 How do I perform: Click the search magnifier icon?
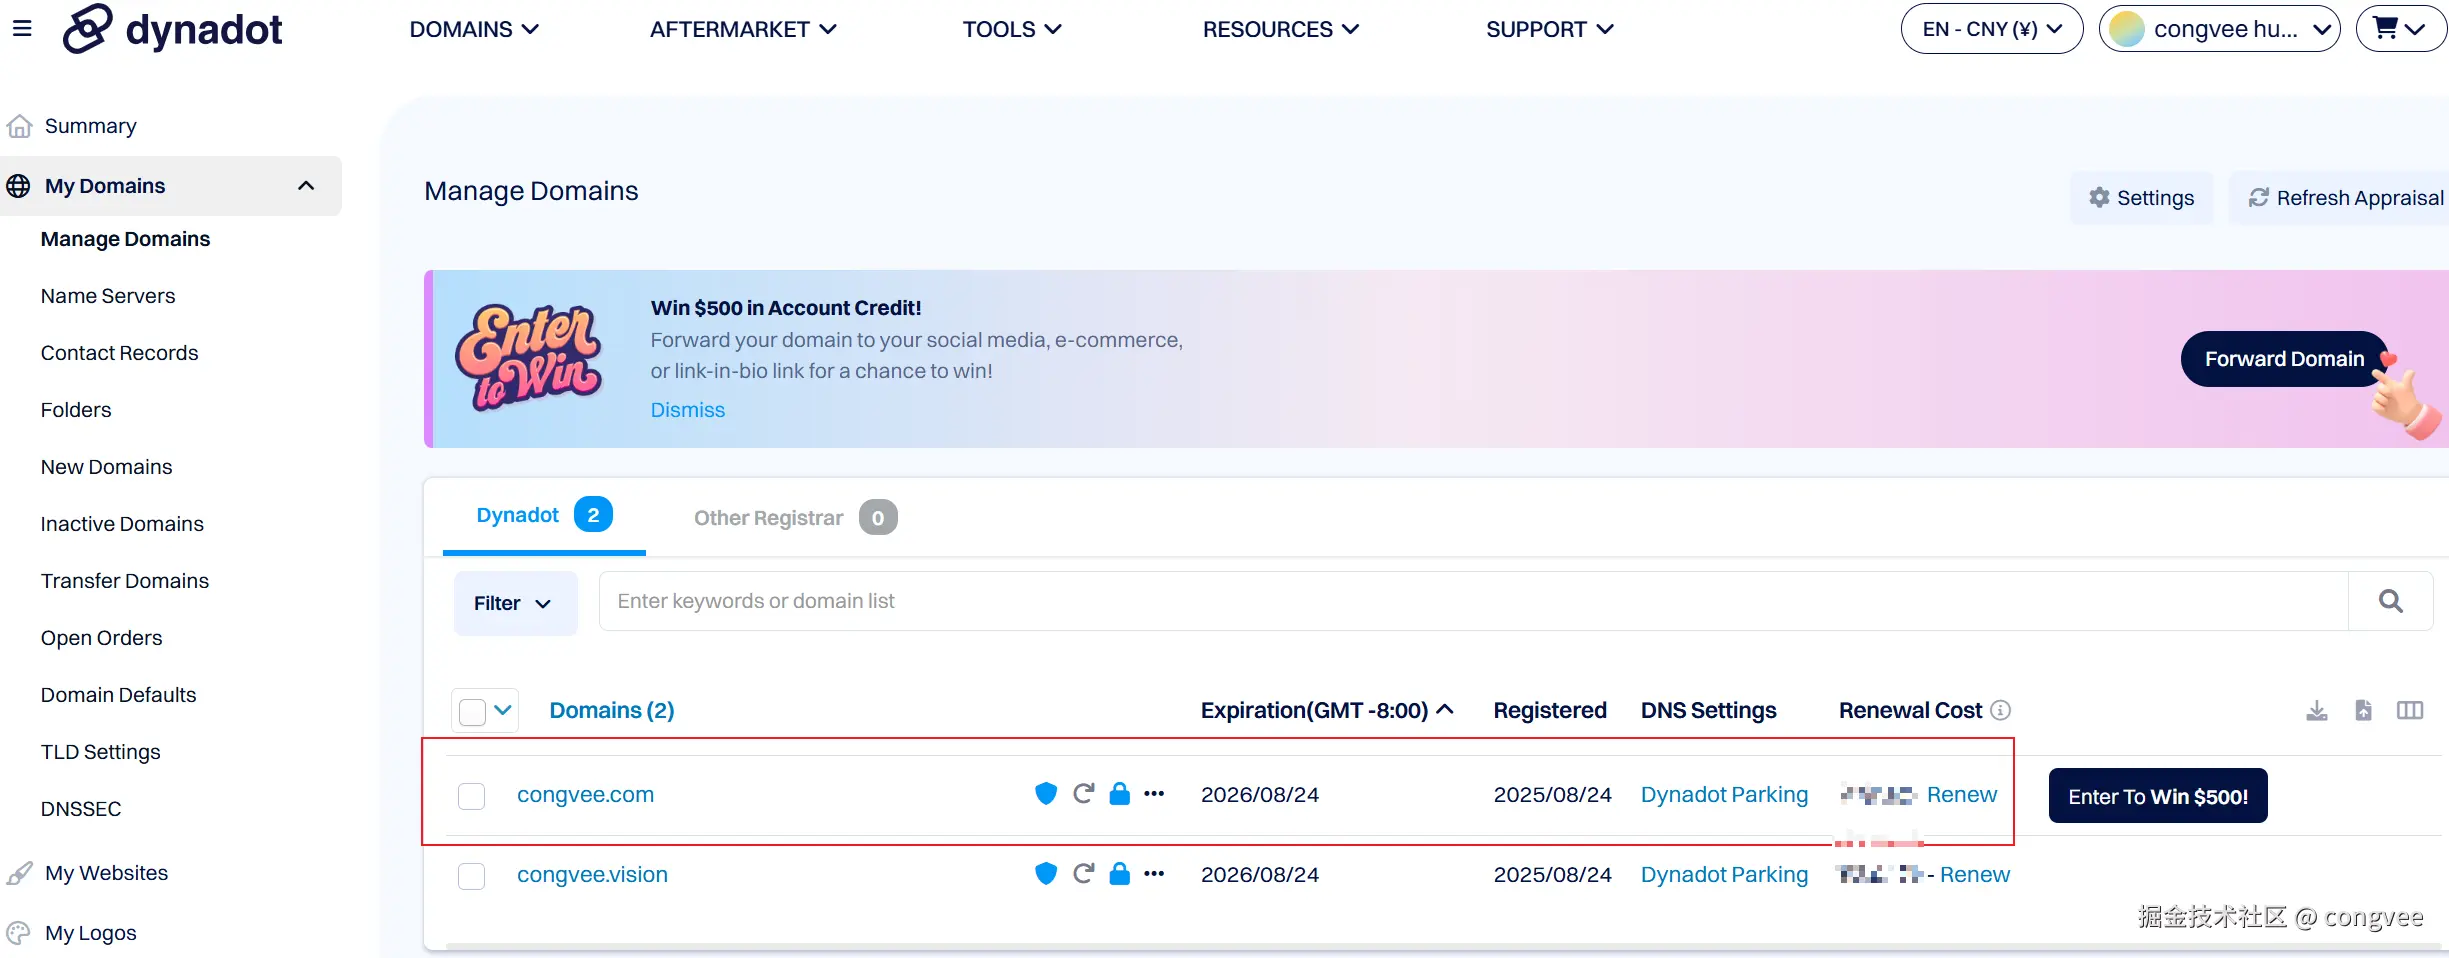[2390, 601]
